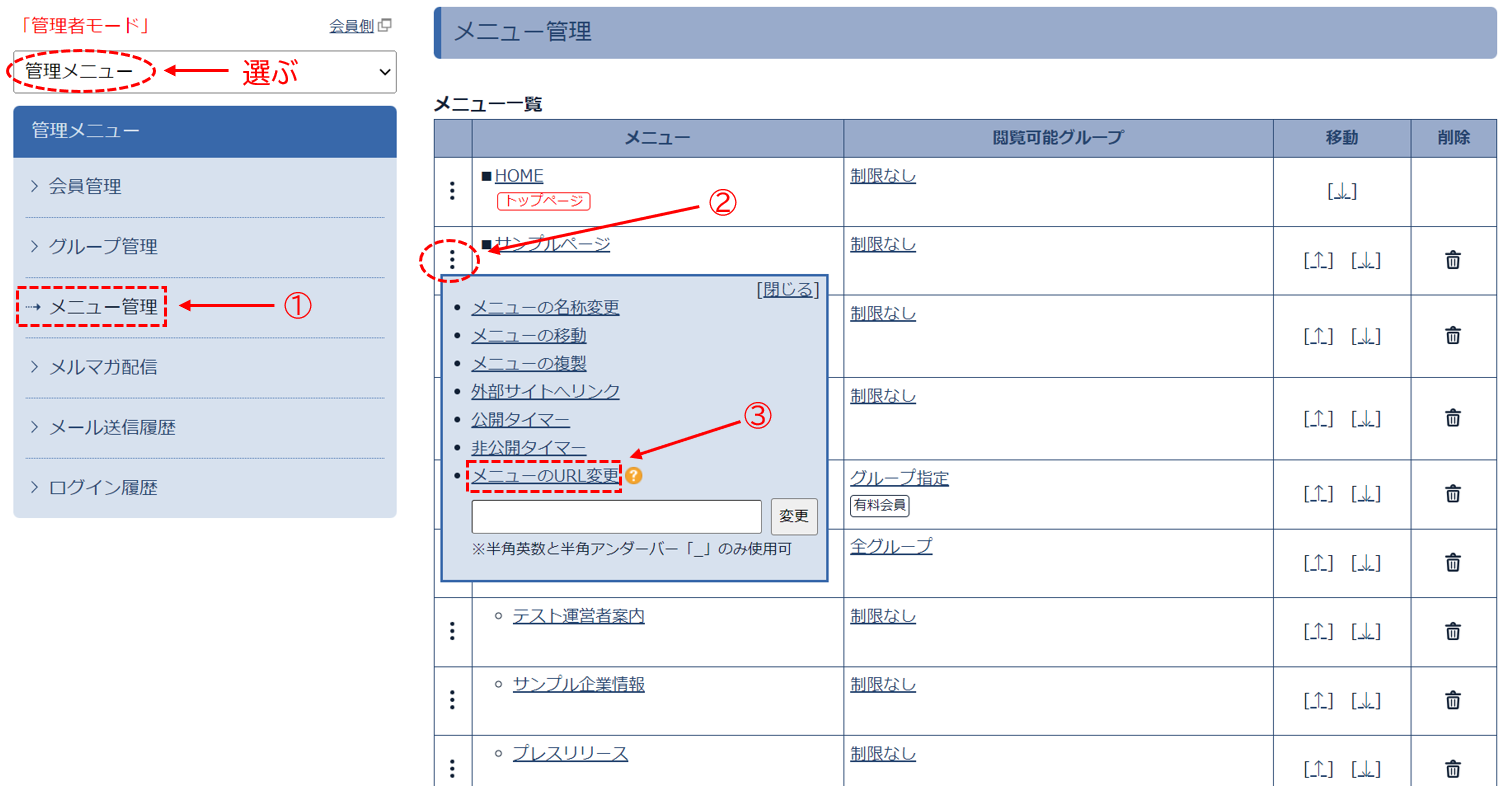Click the 全グループ link
Screen dimensions: 1505x795
point(891,546)
